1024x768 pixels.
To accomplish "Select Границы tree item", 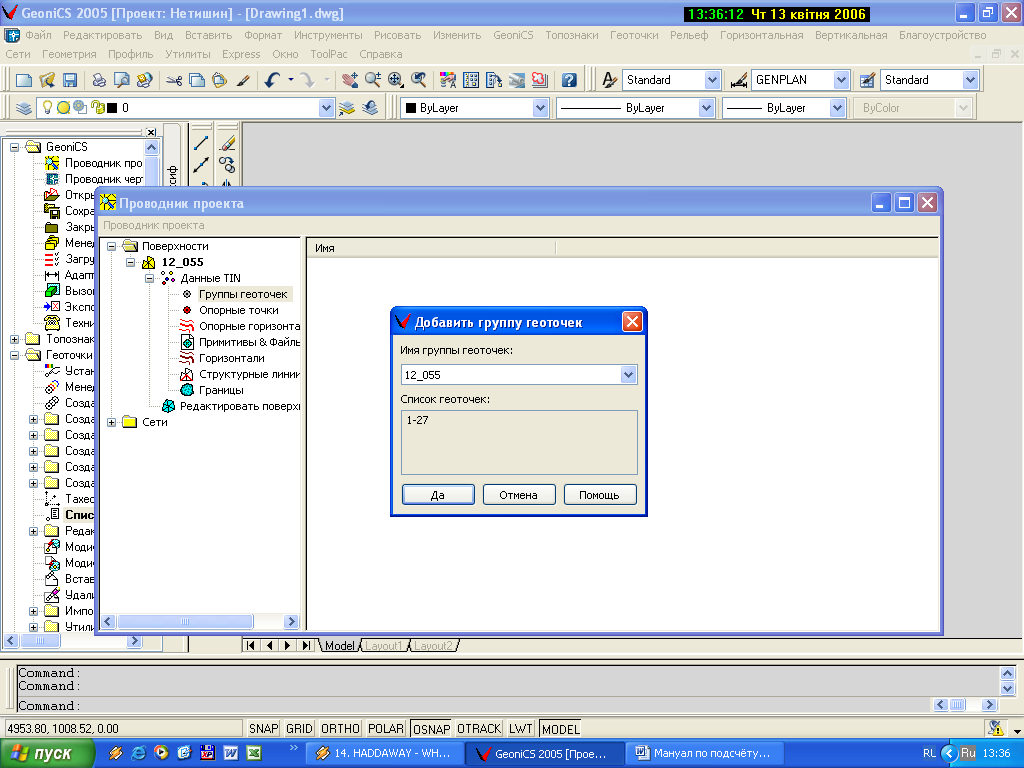I will (221, 390).
